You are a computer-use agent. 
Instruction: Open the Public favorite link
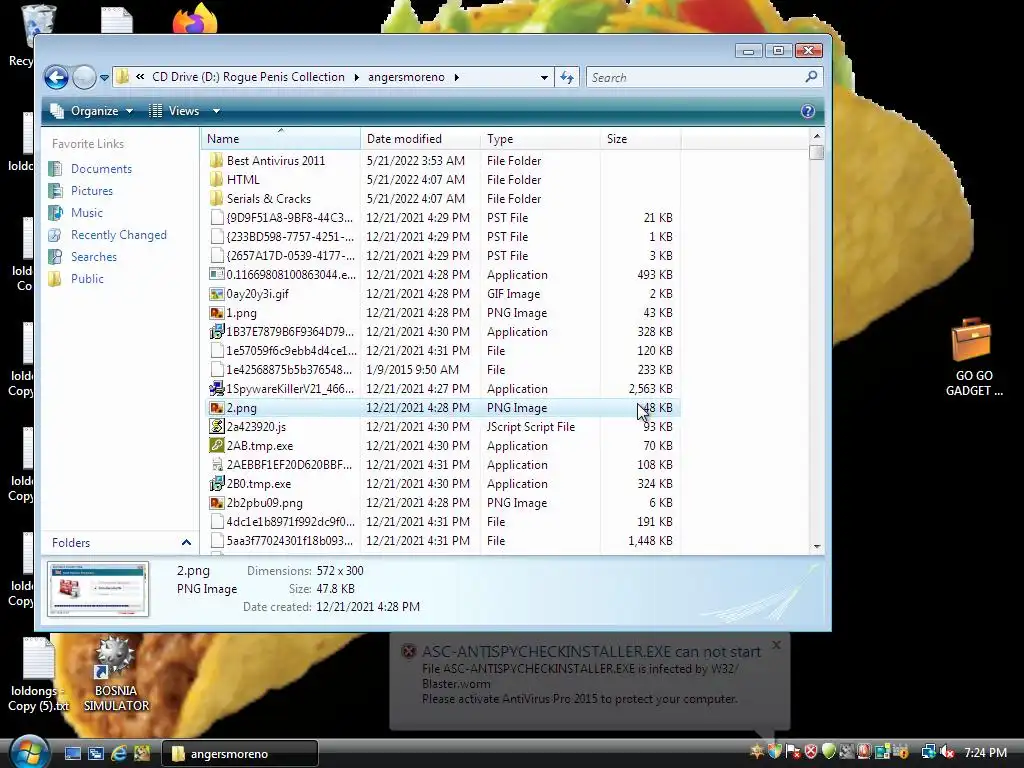click(x=88, y=279)
